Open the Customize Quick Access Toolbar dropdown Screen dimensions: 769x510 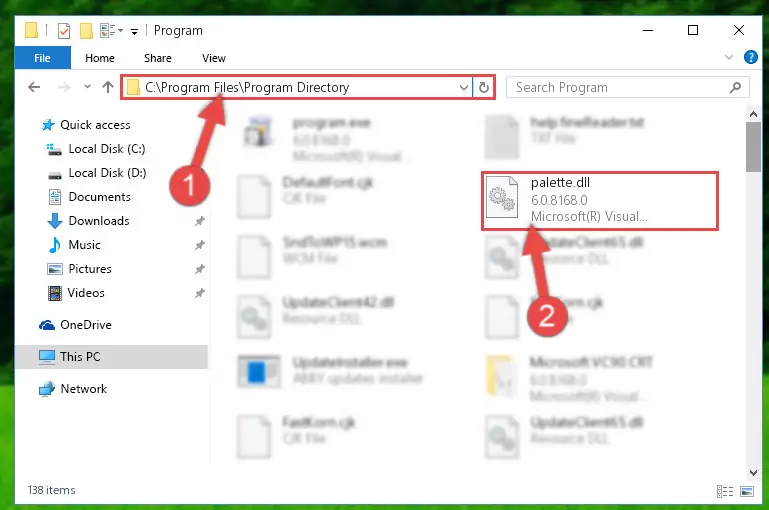(134, 32)
